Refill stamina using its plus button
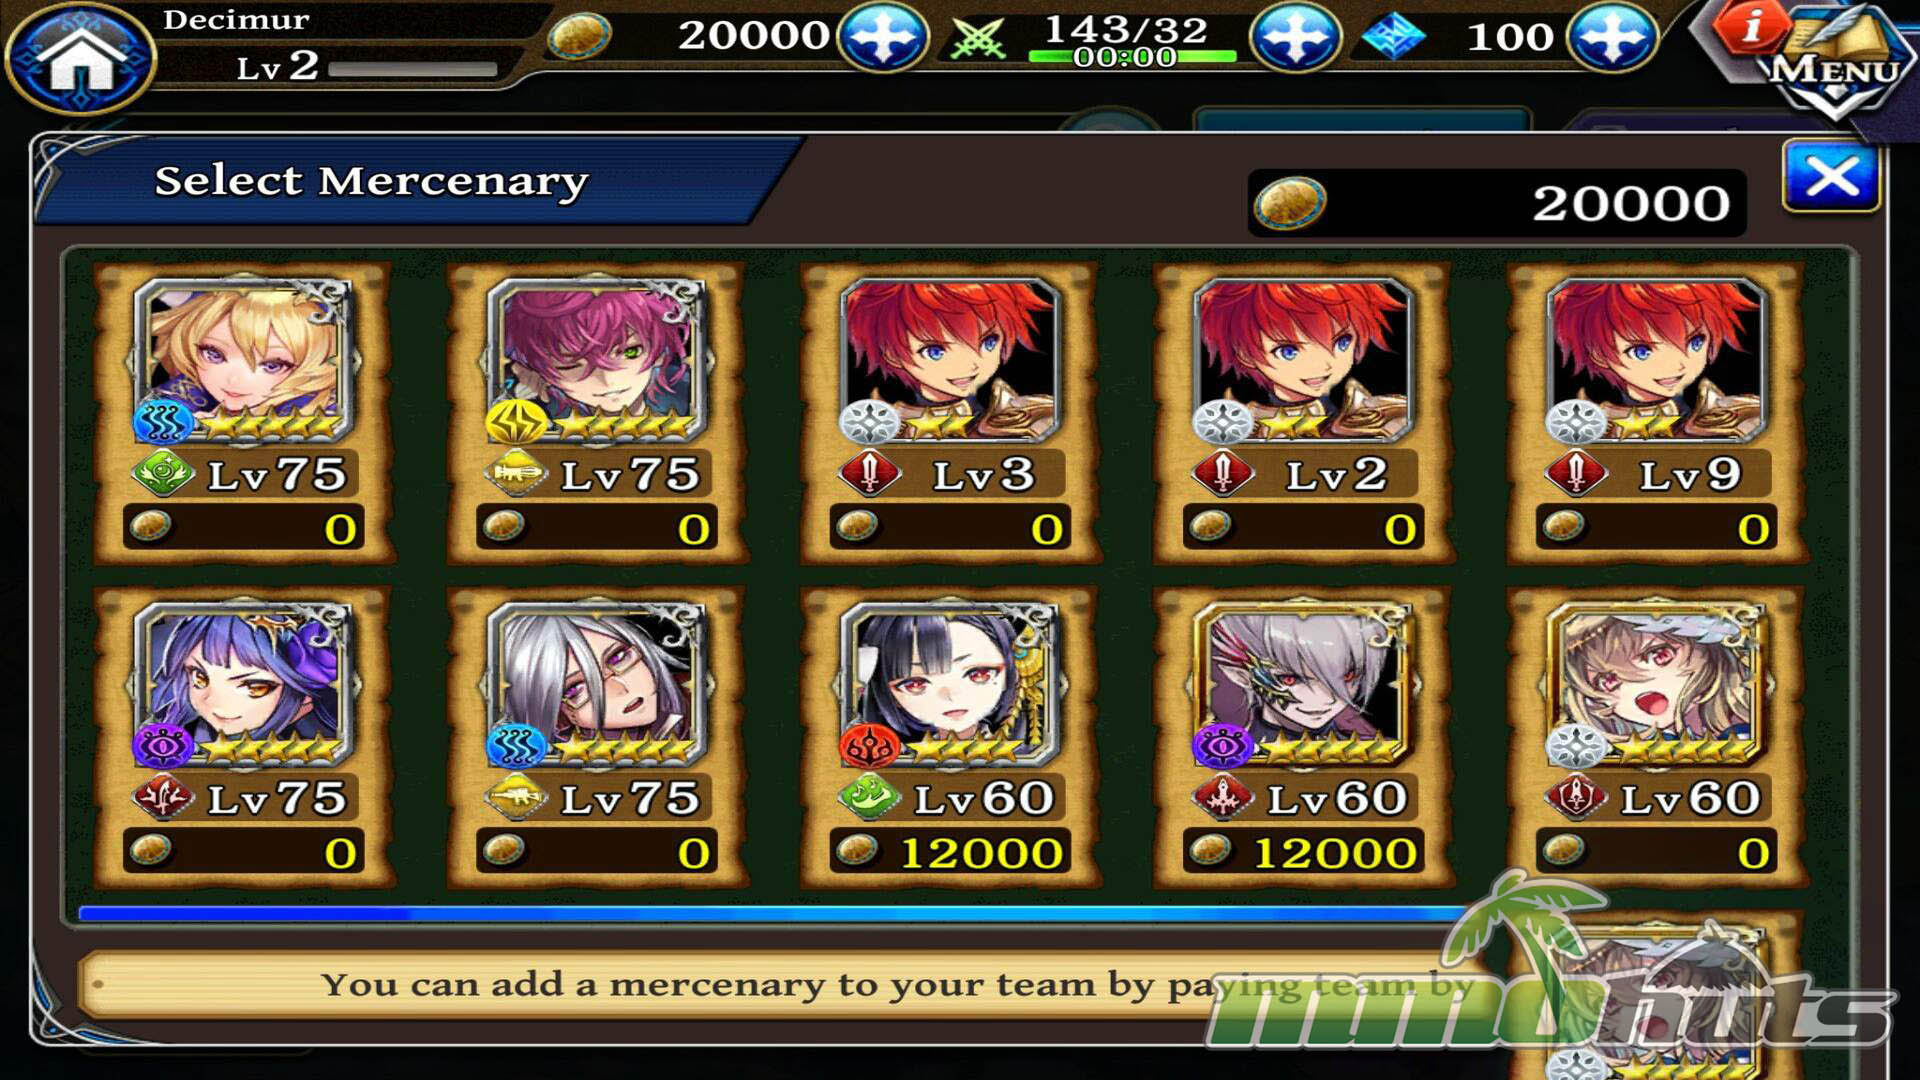Screen dimensions: 1920x1080 (1295, 37)
